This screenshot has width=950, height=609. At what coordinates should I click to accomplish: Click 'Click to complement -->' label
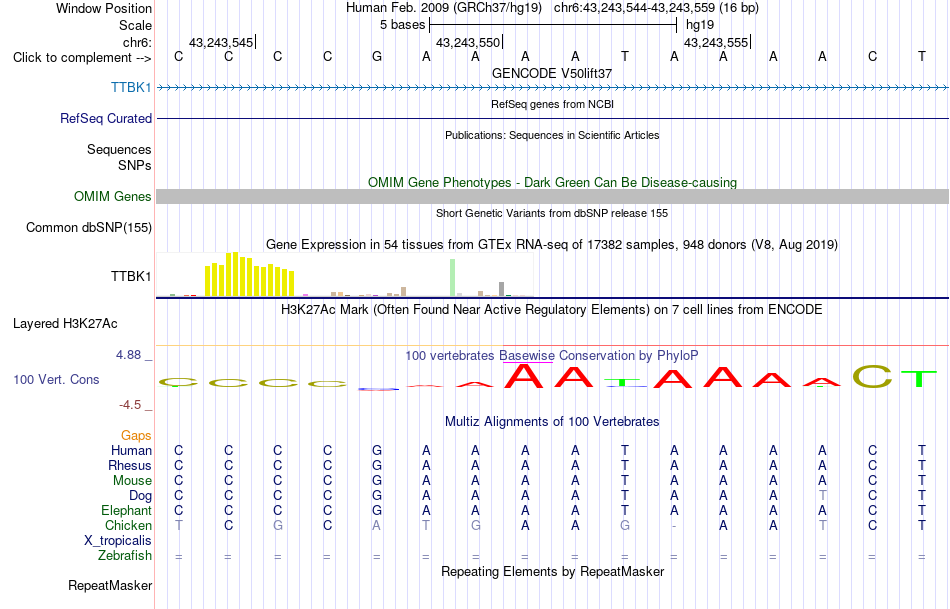[82, 58]
